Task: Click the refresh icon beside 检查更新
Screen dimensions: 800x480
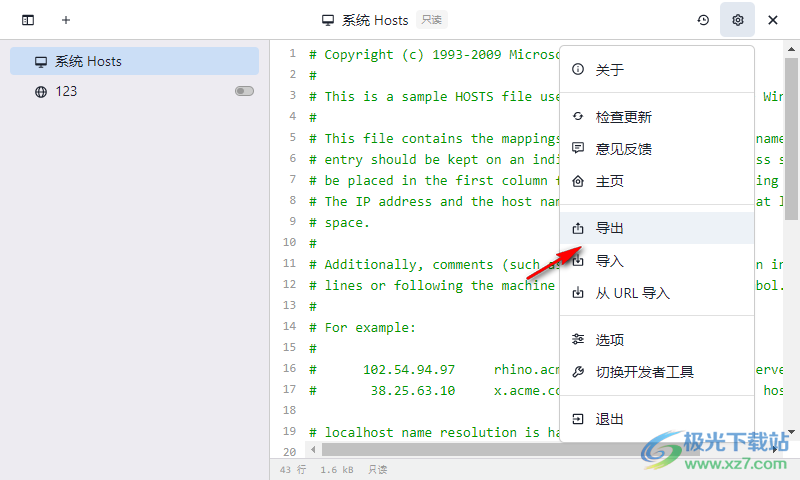Action: [x=578, y=116]
